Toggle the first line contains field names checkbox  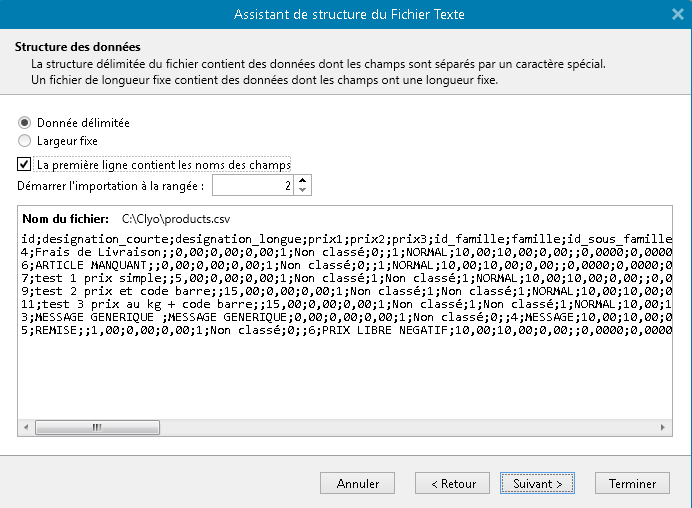pyautogui.click(x=25, y=164)
